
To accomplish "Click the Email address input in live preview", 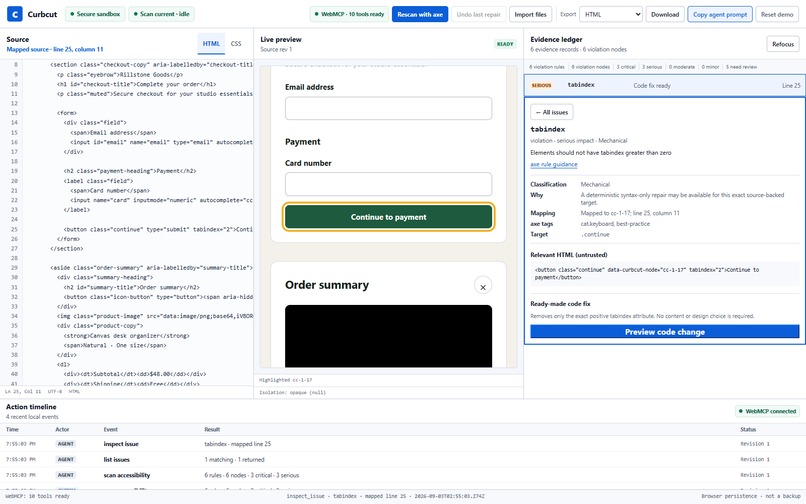I will pyautogui.click(x=389, y=109).
